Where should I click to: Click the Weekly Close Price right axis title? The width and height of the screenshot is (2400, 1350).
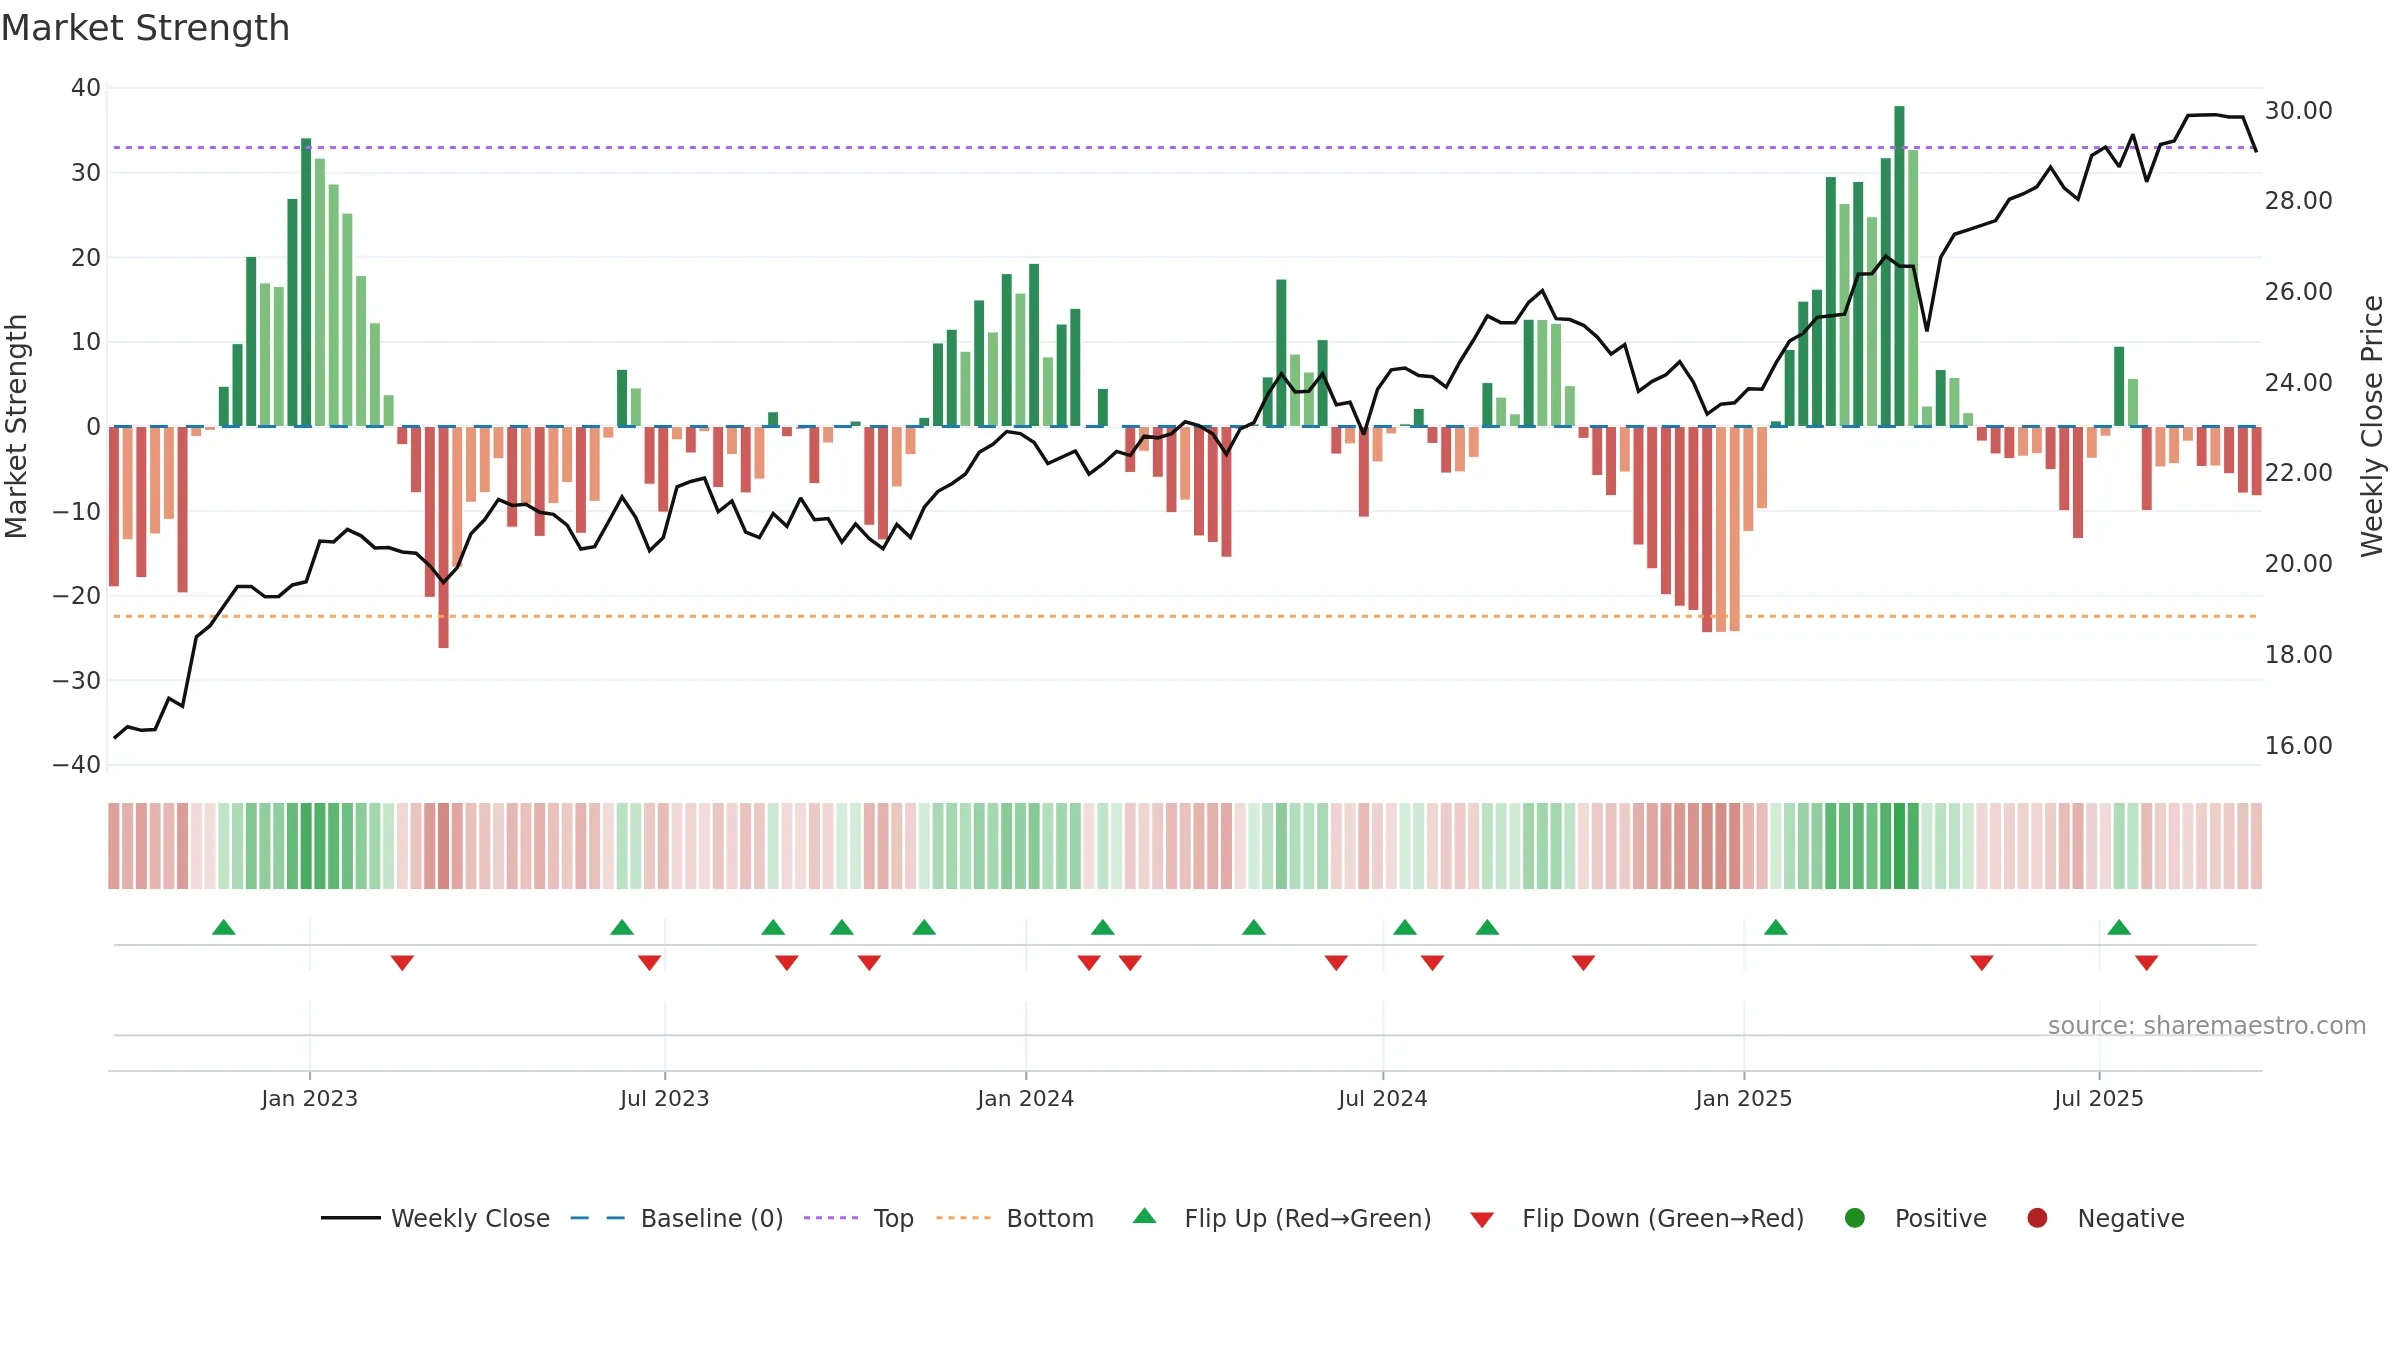click(2372, 426)
